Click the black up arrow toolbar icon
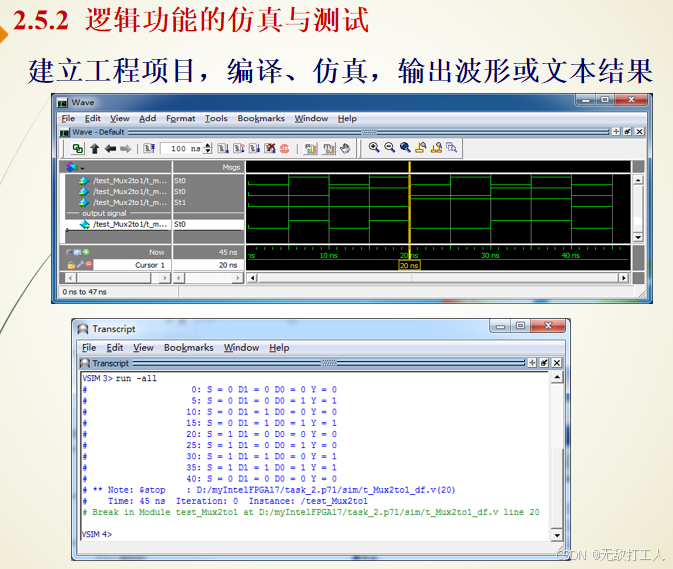This screenshot has height=569, width=673. pyautogui.click(x=95, y=148)
